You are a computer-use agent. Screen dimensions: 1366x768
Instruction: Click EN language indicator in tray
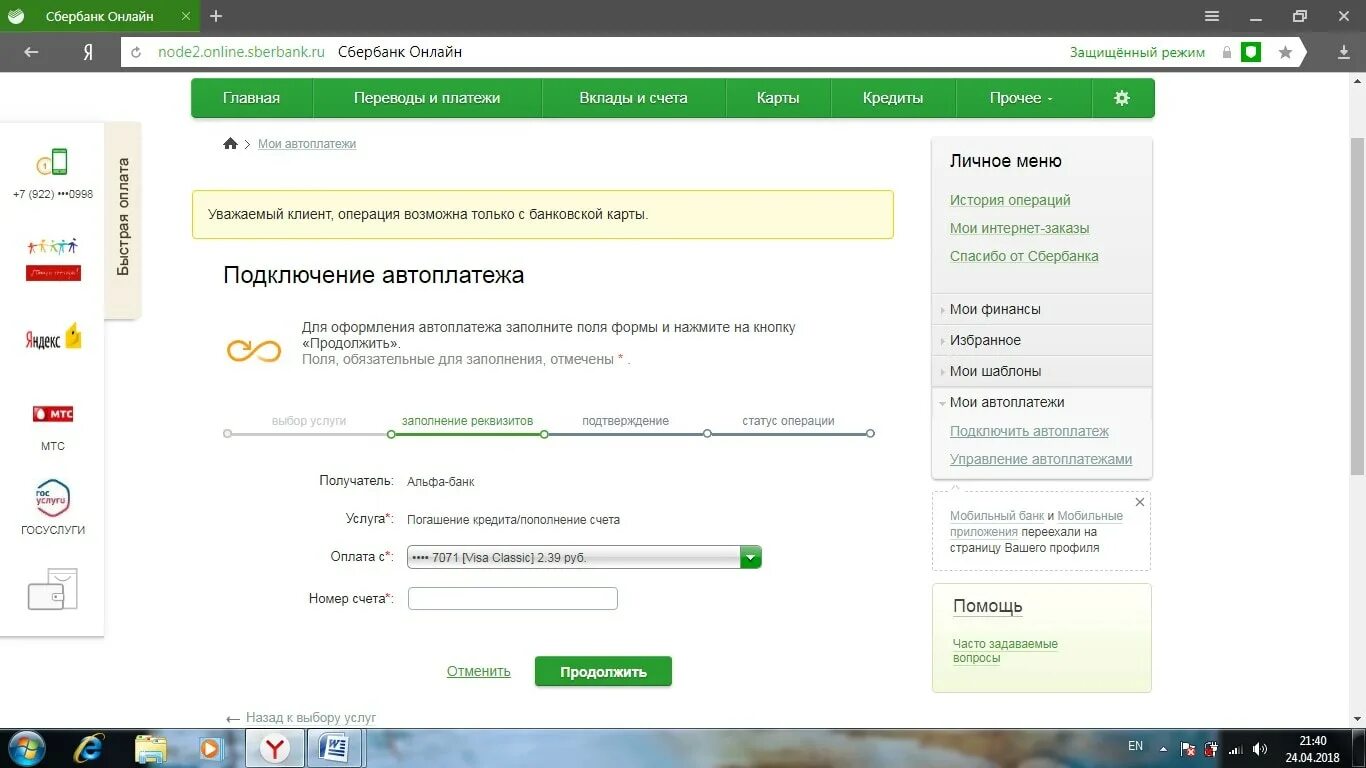tap(1135, 746)
